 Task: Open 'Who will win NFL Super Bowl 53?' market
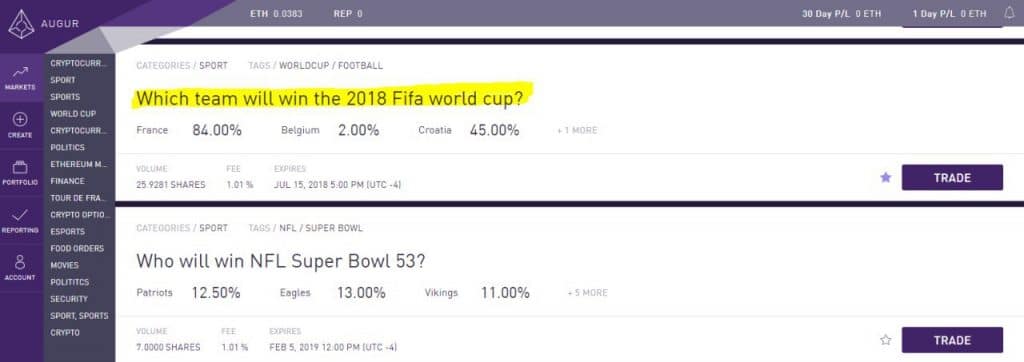(281, 261)
